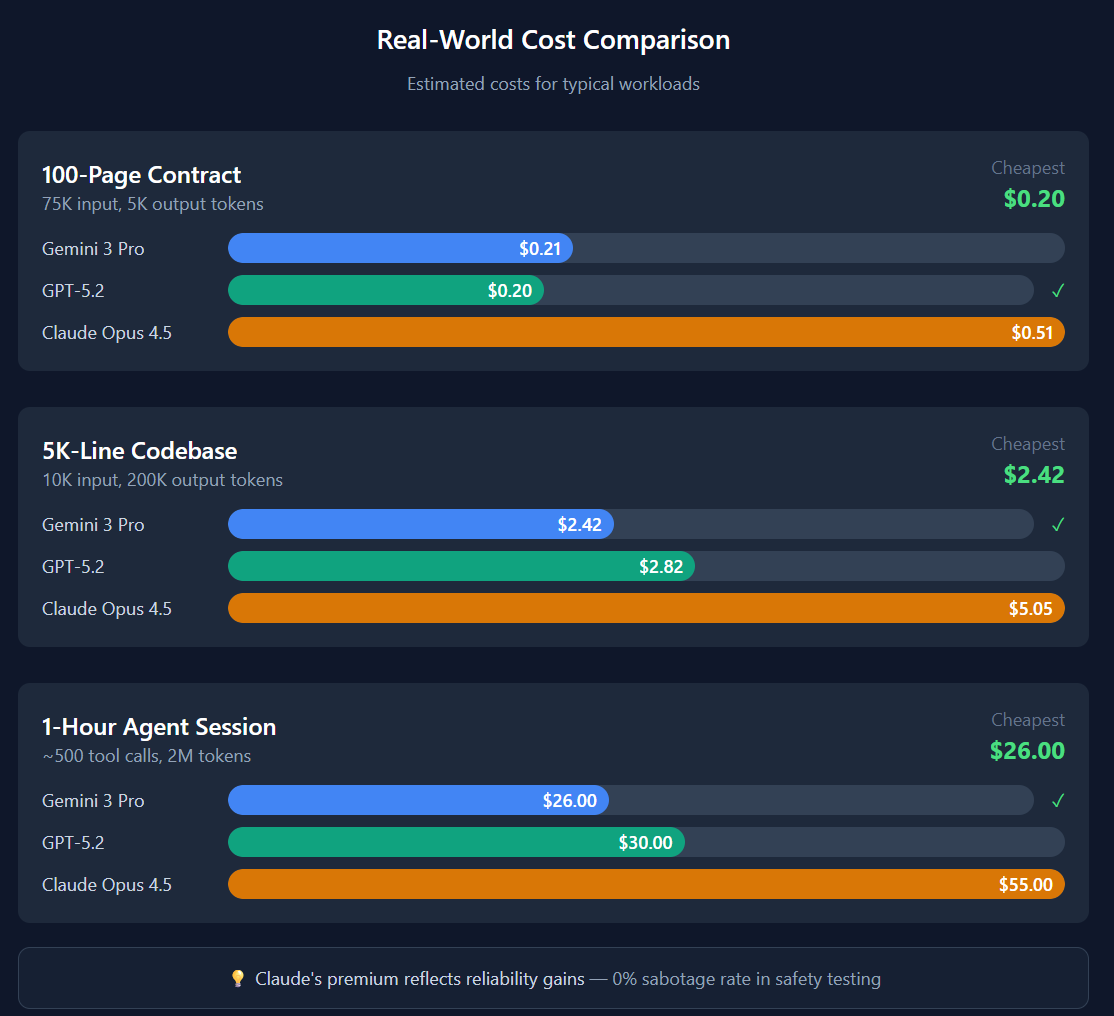Viewport: 1114px width, 1016px height.
Task: Click the 1-Hour Agent Session title
Action: tap(158, 727)
